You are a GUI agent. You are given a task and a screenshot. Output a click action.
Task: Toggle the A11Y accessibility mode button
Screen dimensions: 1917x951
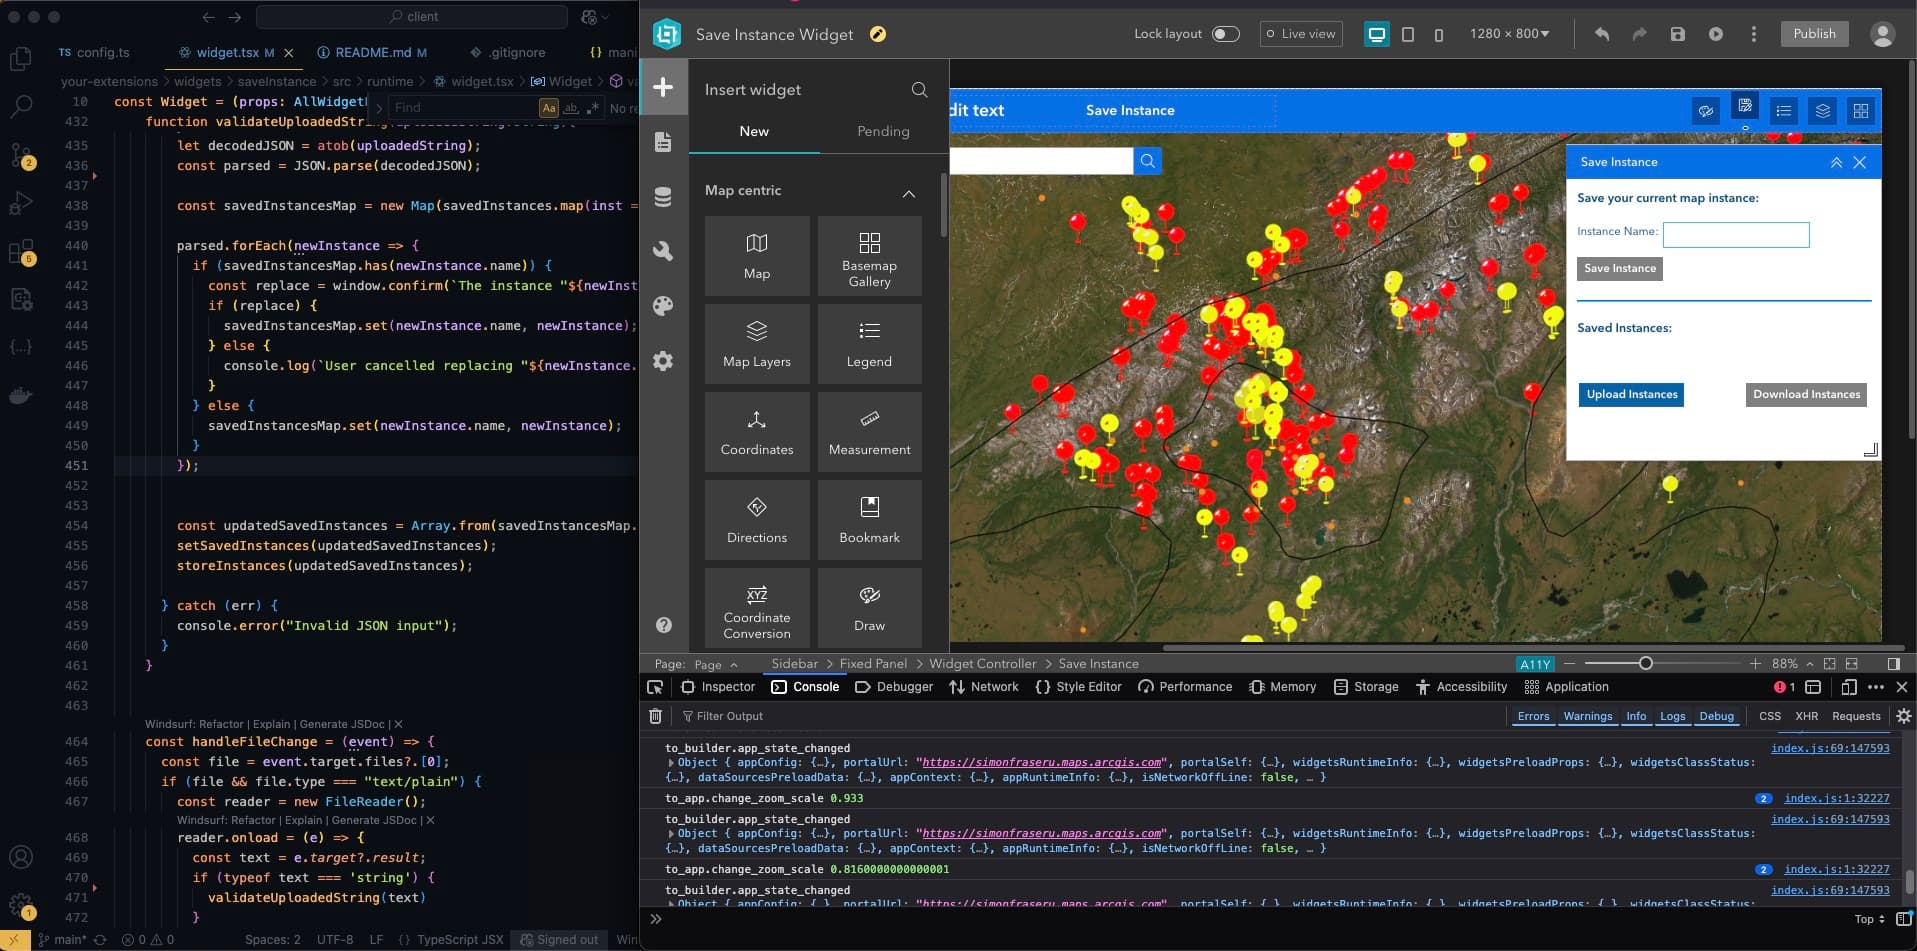click(1535, 664)
